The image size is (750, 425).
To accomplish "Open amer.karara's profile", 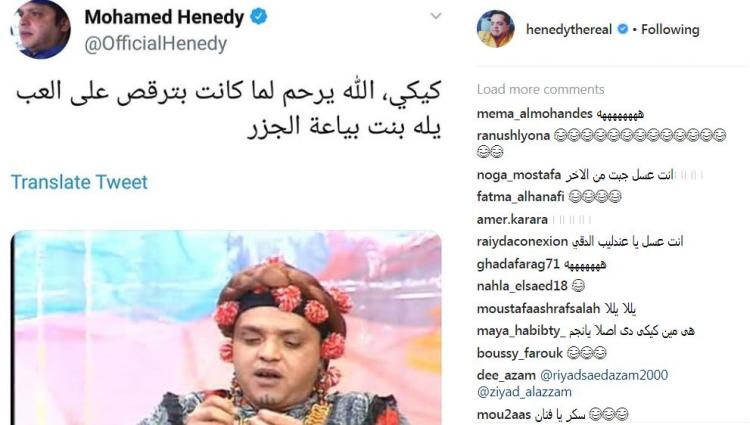I will (512, 219).
